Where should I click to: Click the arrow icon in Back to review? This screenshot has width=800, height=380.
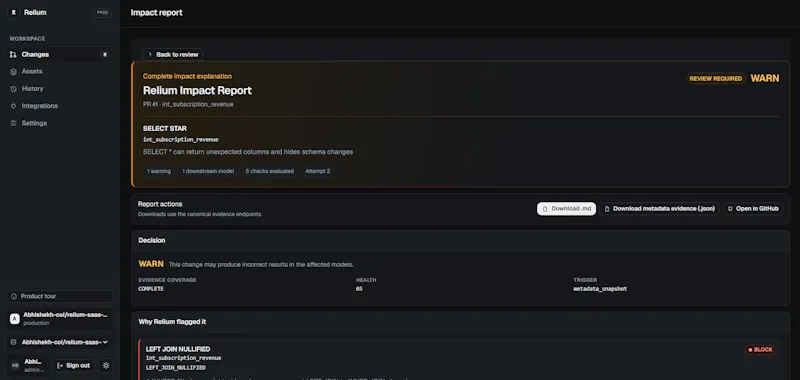point(150,55)
